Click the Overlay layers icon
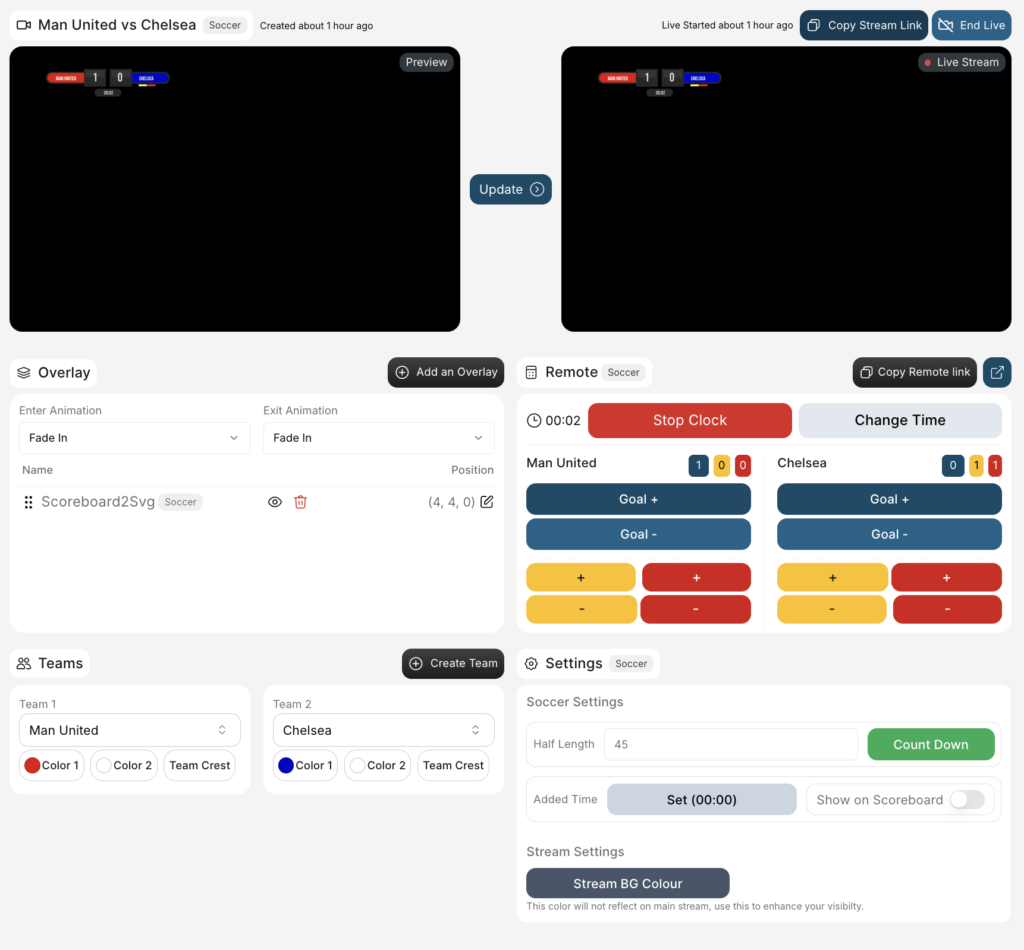Viewport: 1024px width, 950px height. [x=24, y=372]
